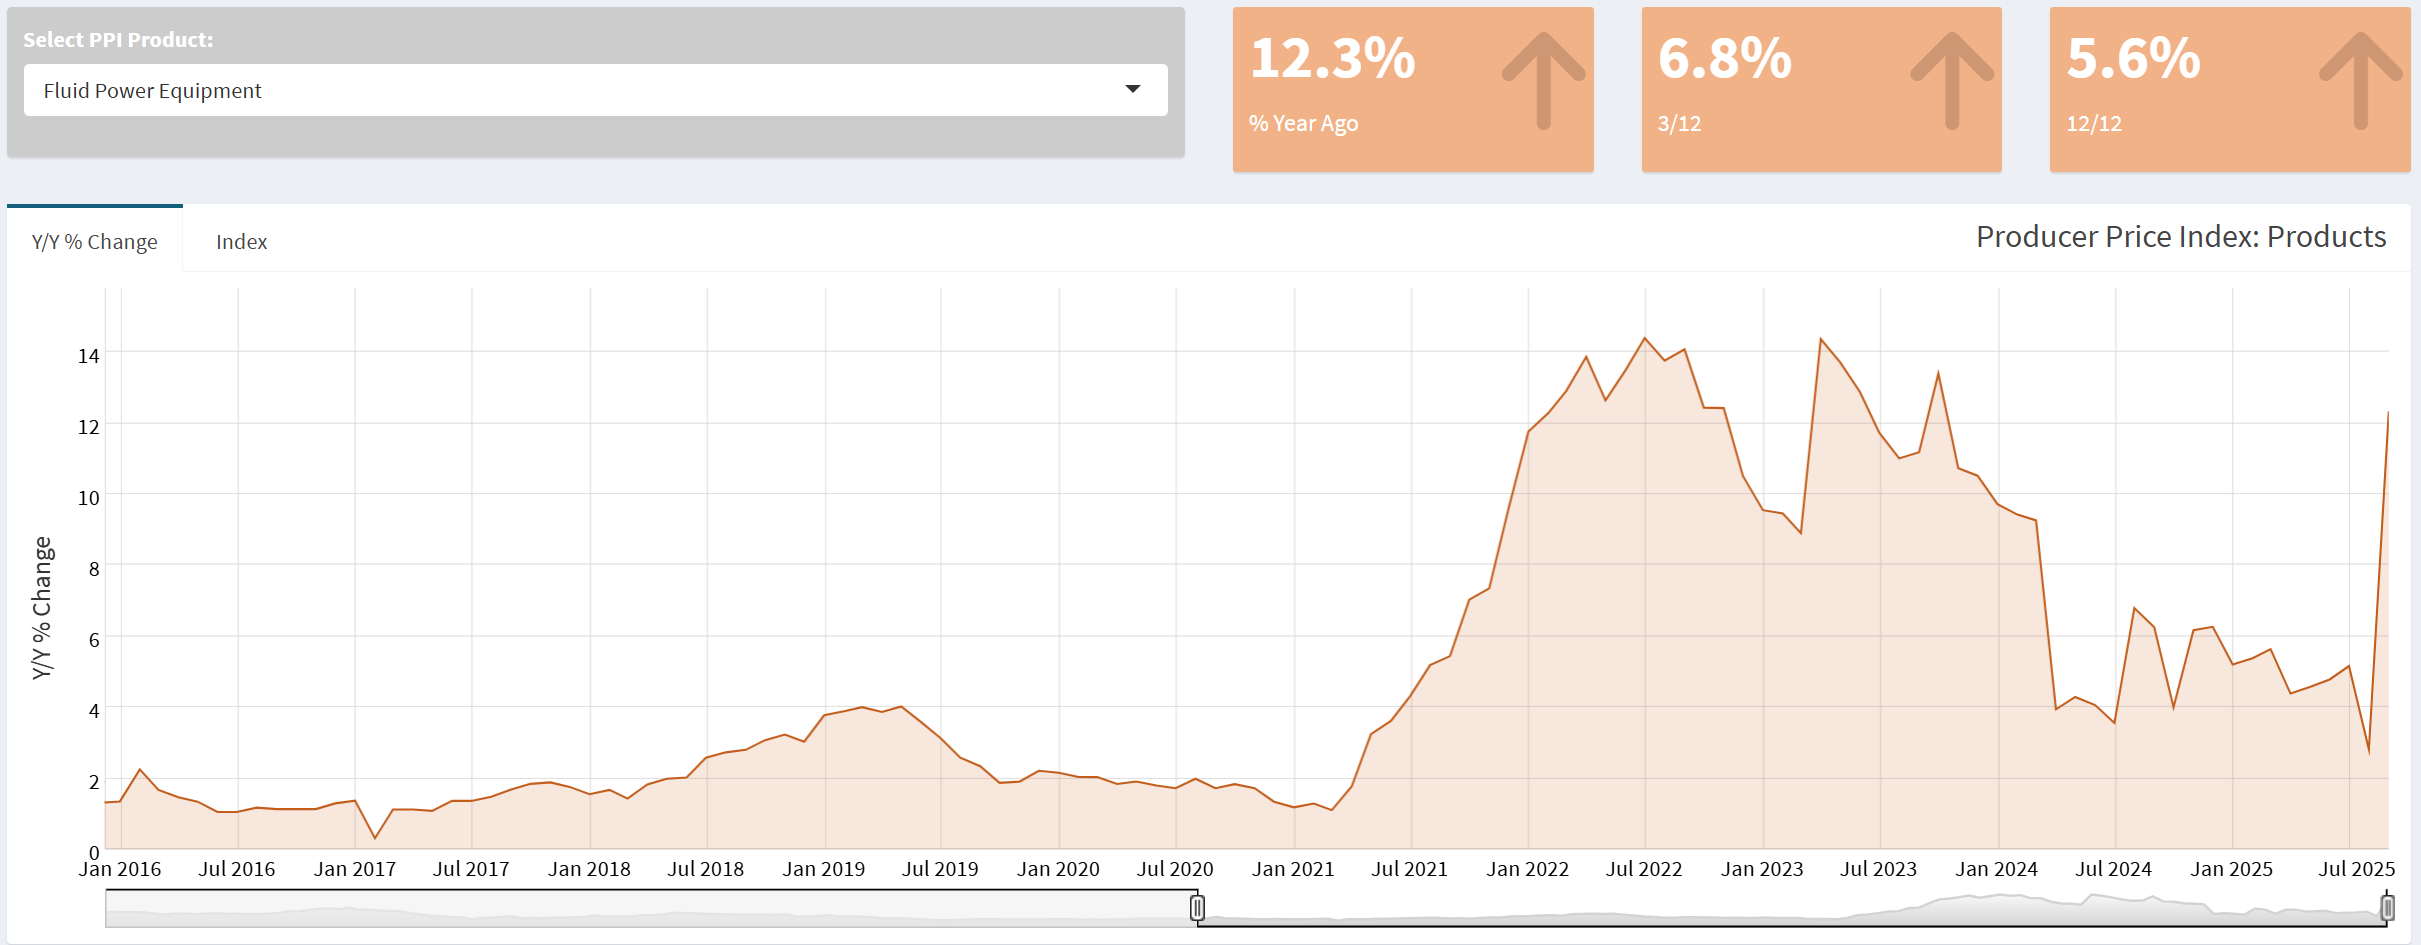Click the 6.8% value text
This screenshot has height=945, width=2421.
coord(1724,58)
